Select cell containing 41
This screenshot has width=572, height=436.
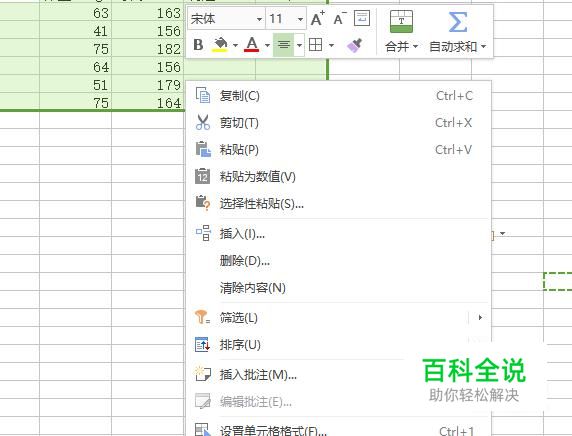pyautogui.click(x=75, y=31)
